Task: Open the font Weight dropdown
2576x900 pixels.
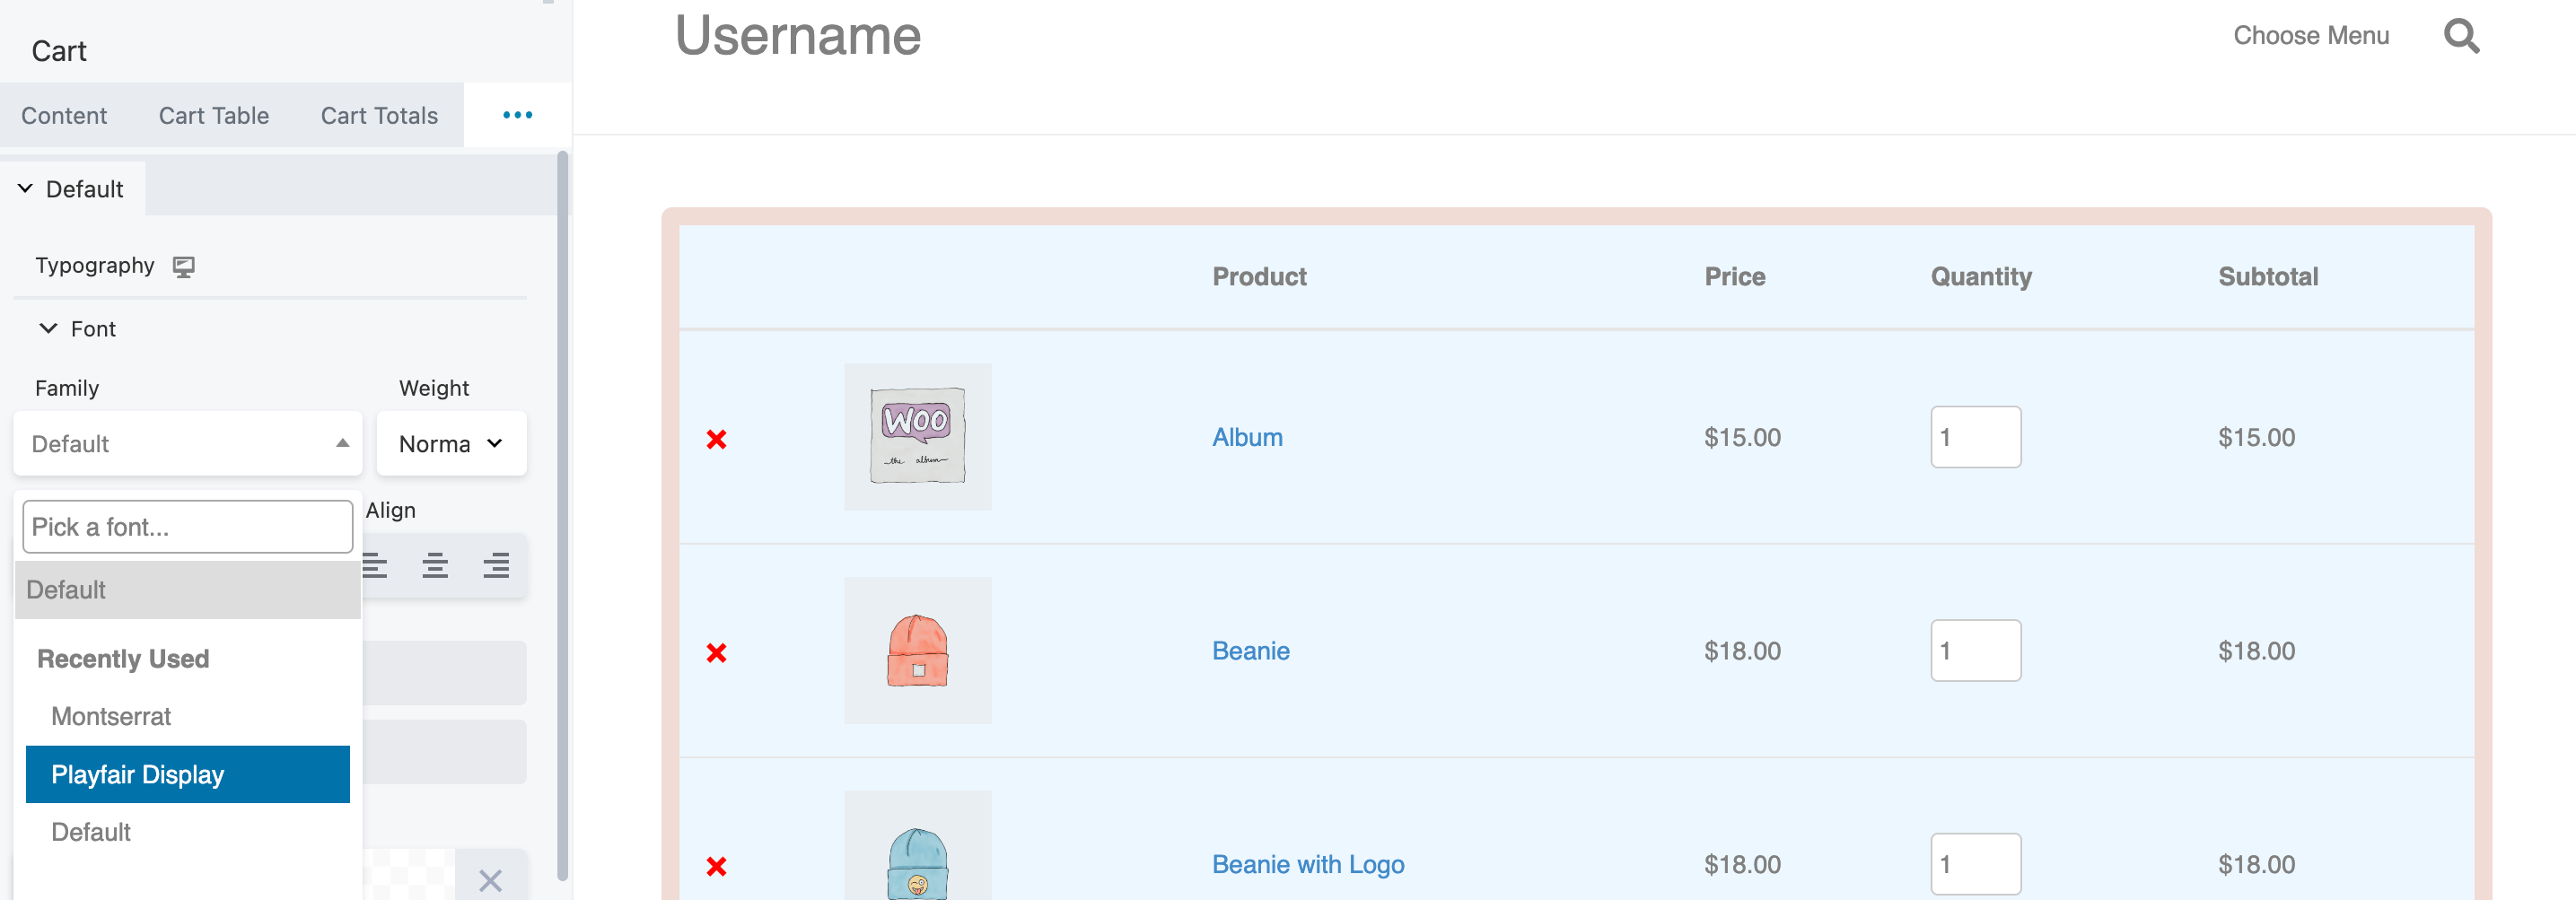Action: (451, 443)
